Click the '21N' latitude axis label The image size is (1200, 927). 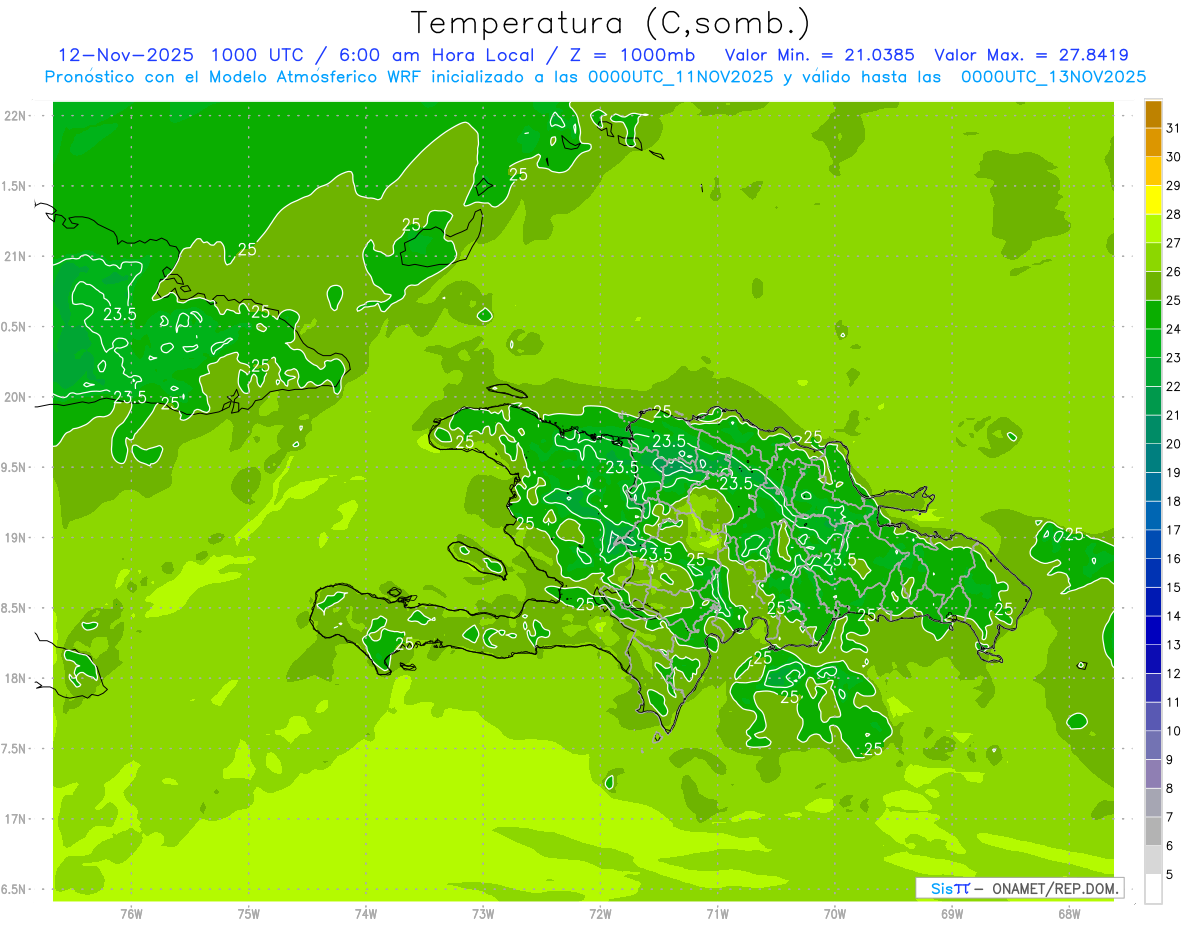[x=16, y=256]
